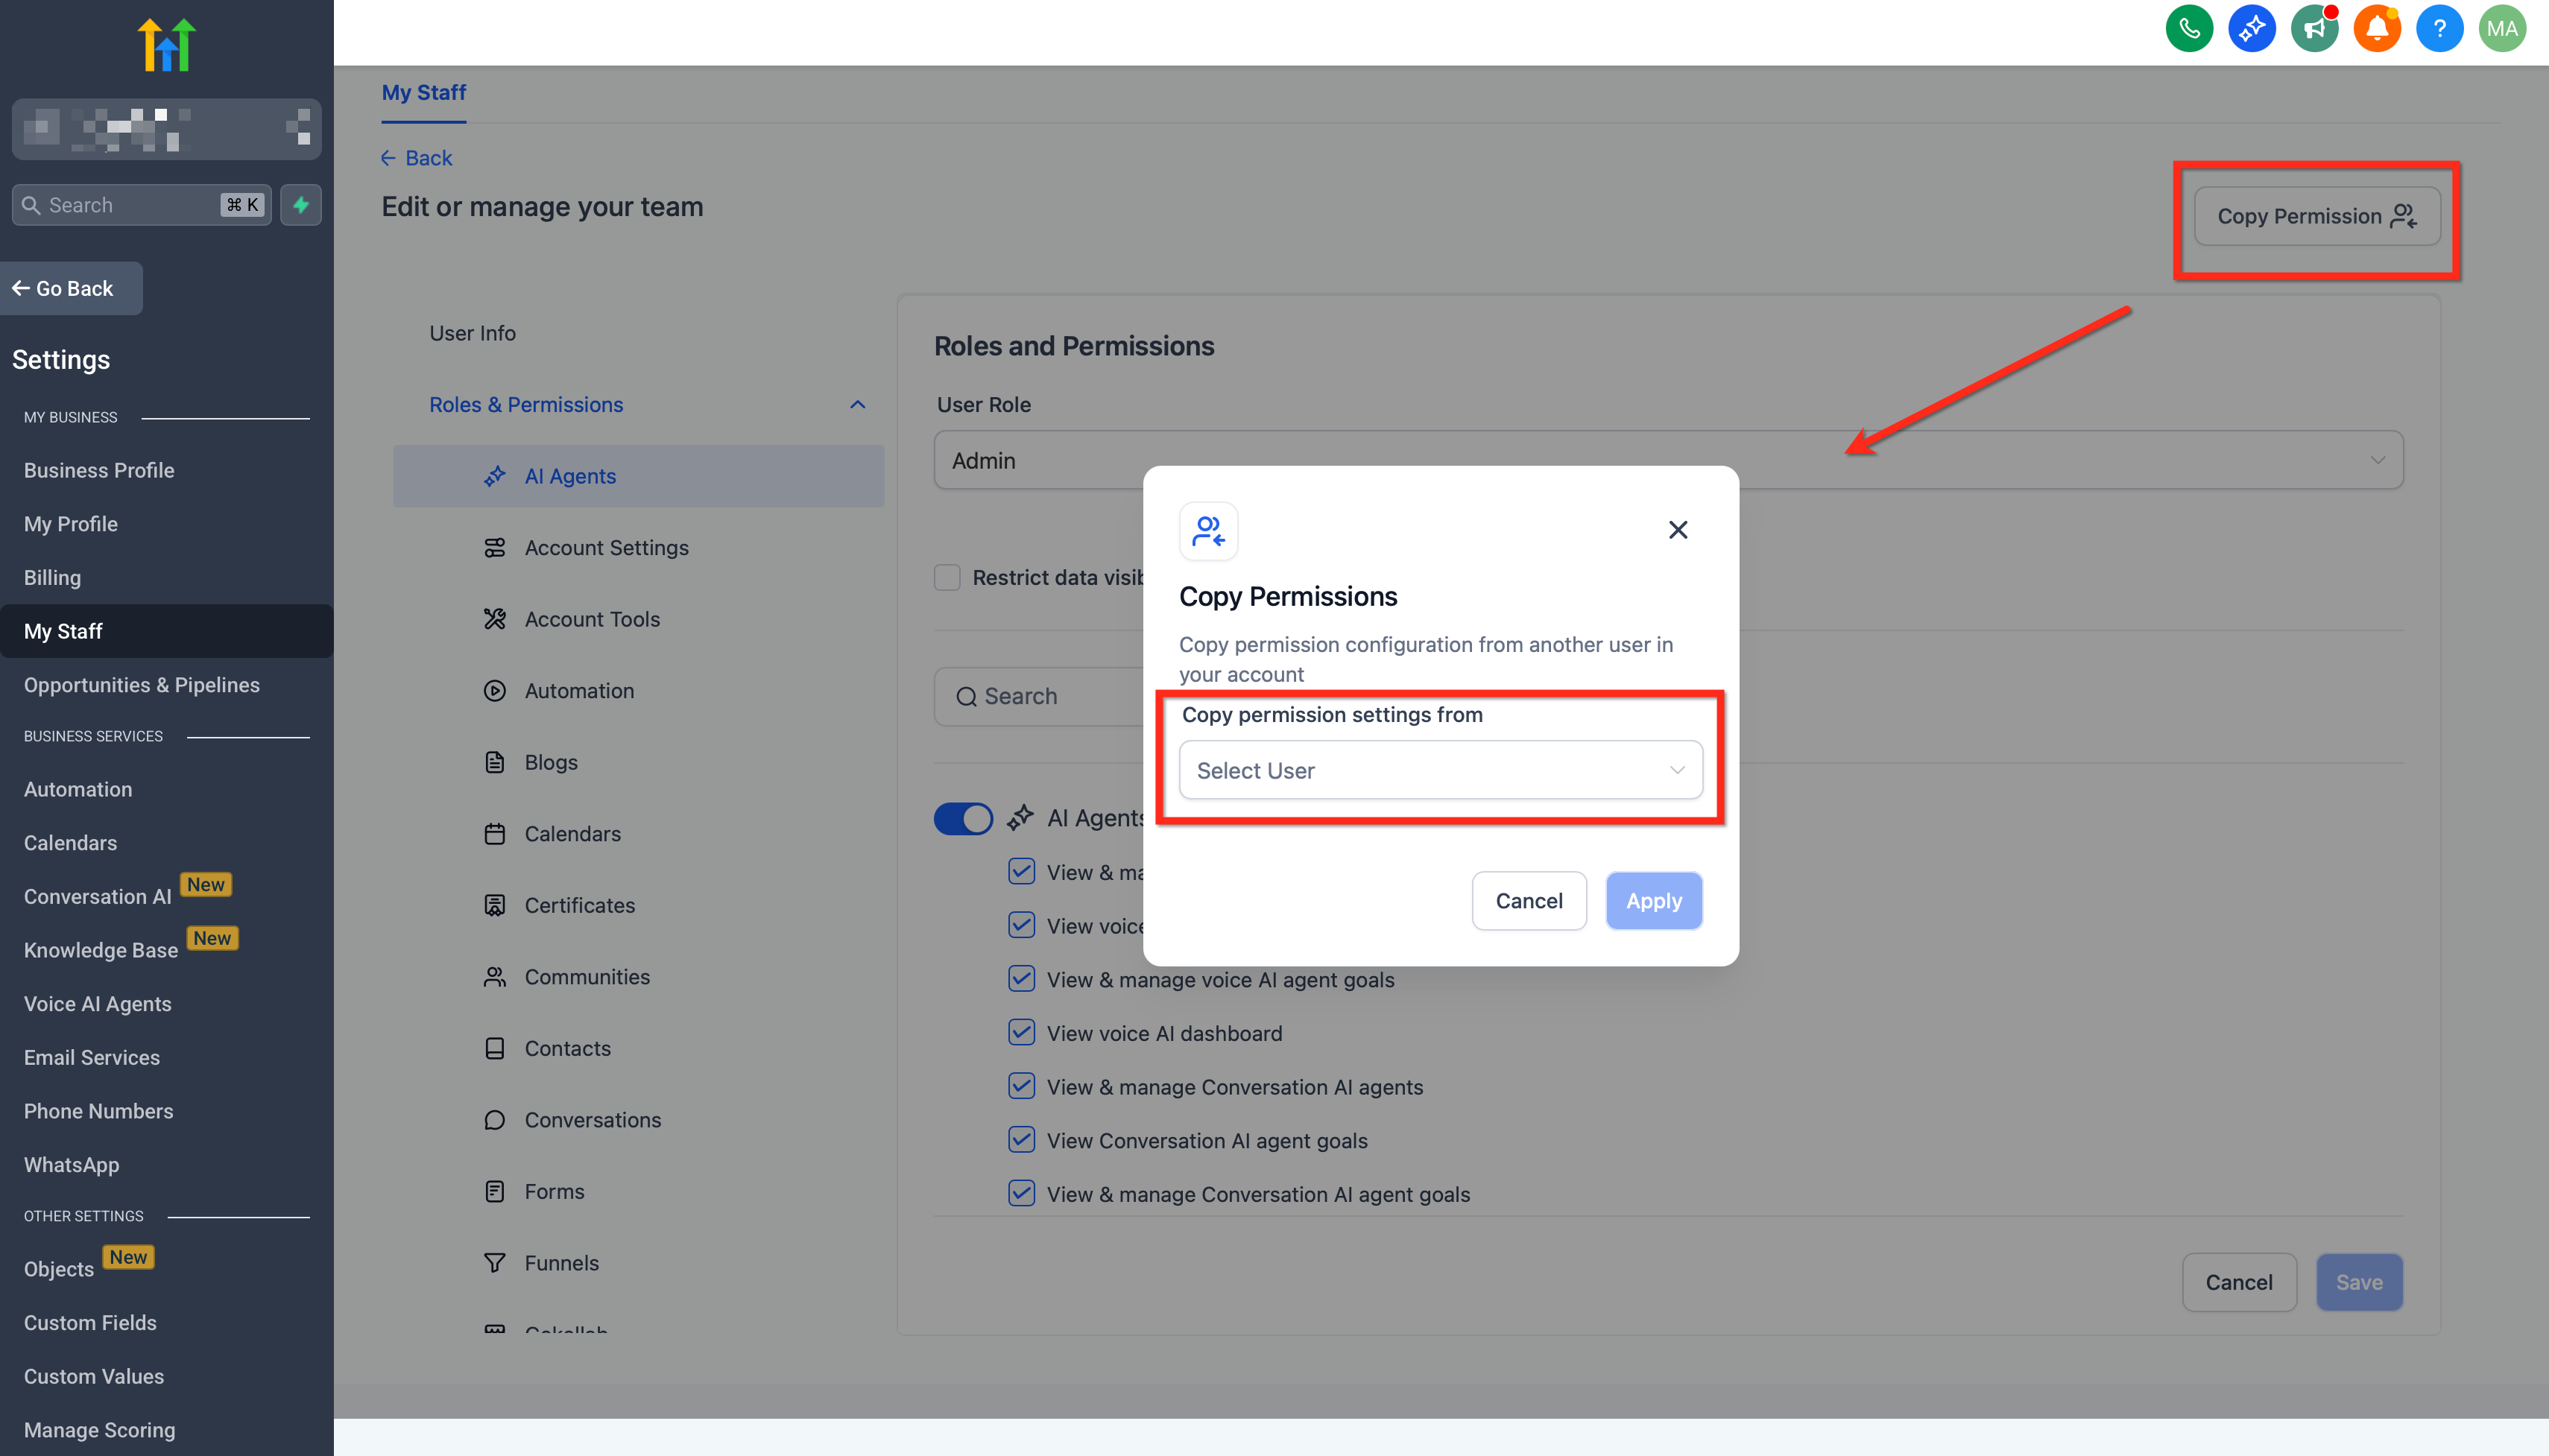2549x1456 pixels.
Task: Open the AI assistant sparkle icon
Action: pos(2251,29)
